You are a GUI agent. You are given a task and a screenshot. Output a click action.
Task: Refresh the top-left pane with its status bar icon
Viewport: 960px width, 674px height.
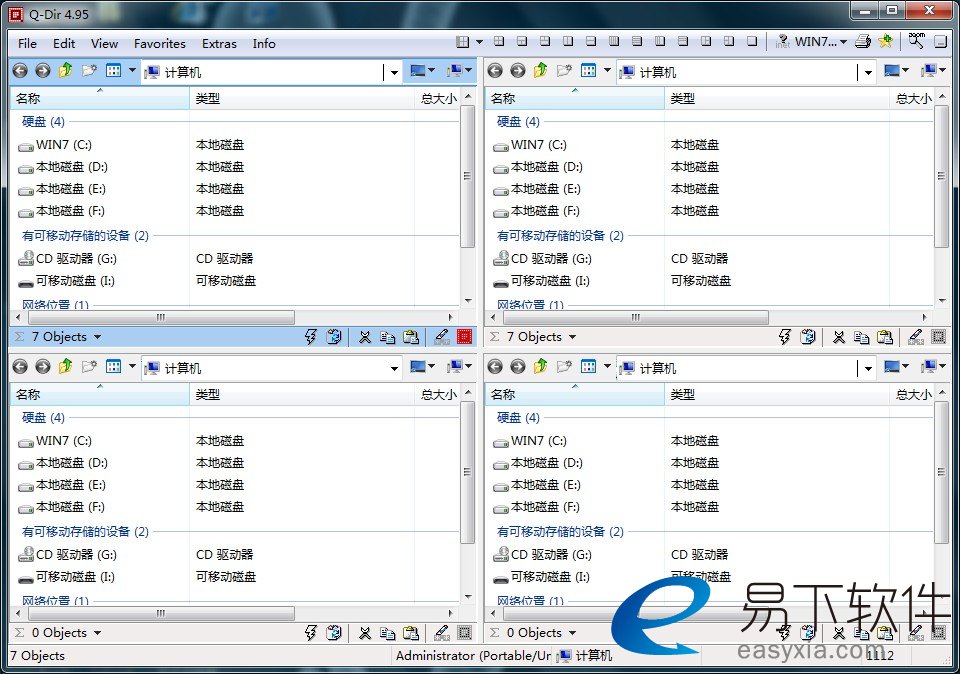pyautogui.click(x=334, y=337)
